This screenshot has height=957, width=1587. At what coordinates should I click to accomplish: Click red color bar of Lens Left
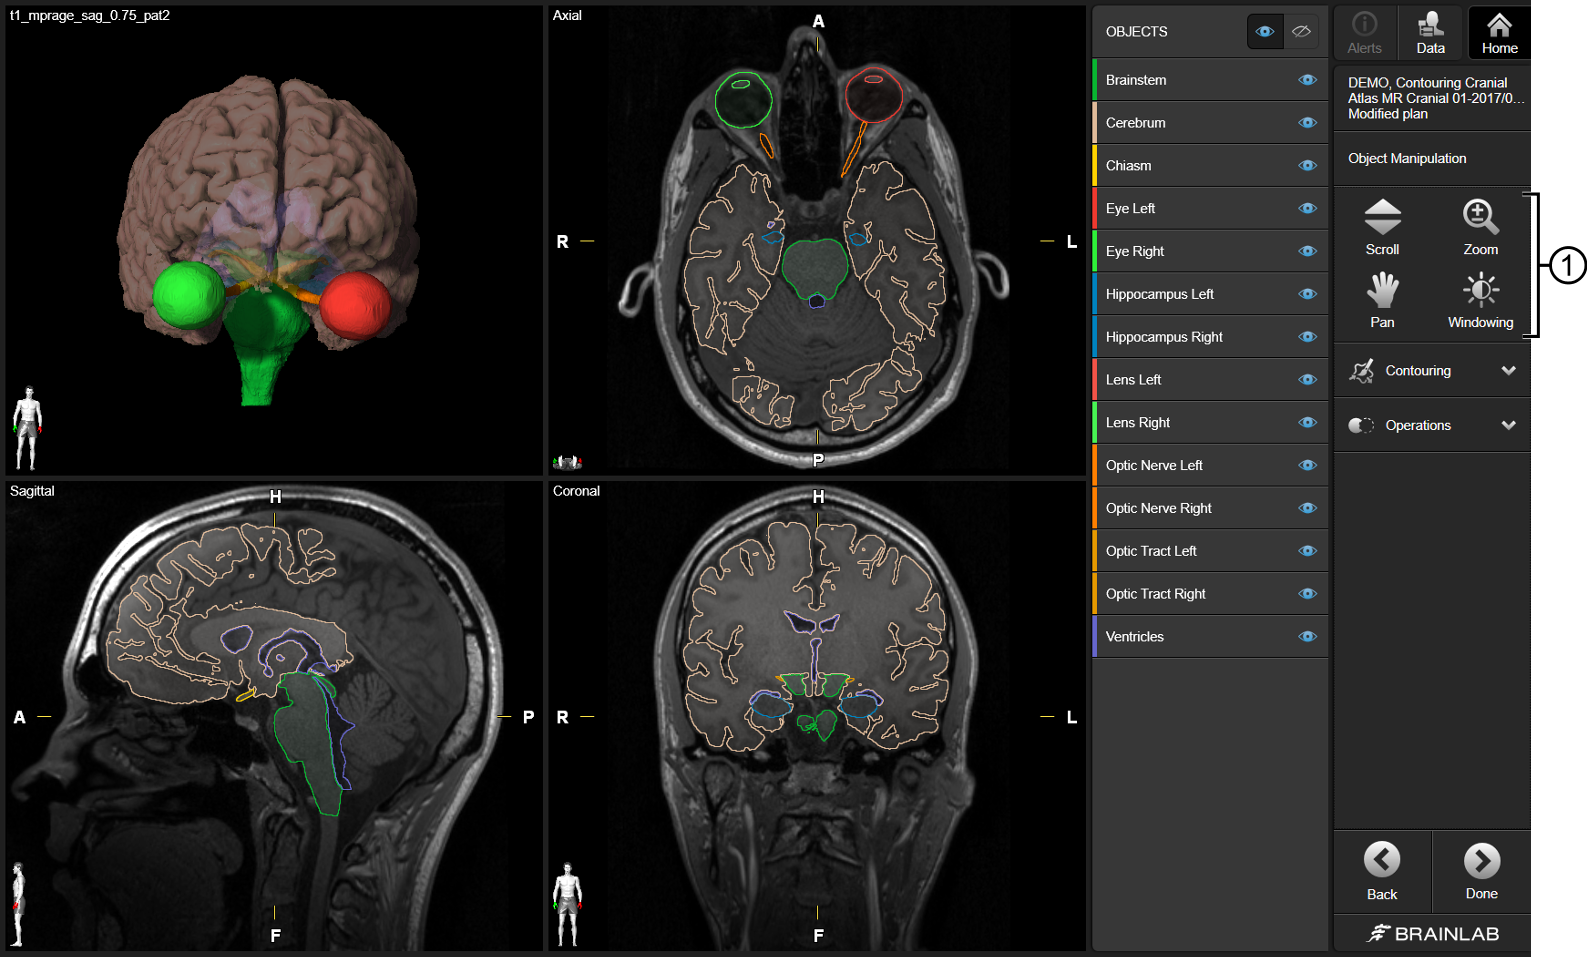[x=1095, y=380]
